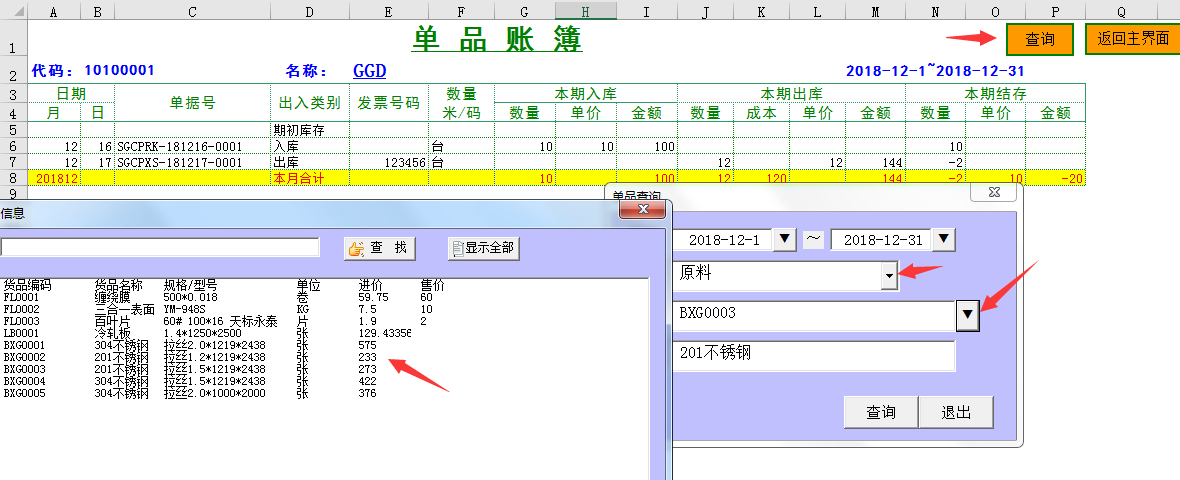Select column header C
Image resolution: width=1180 pixels, height=480 pixels.
[x=193, y=11]
